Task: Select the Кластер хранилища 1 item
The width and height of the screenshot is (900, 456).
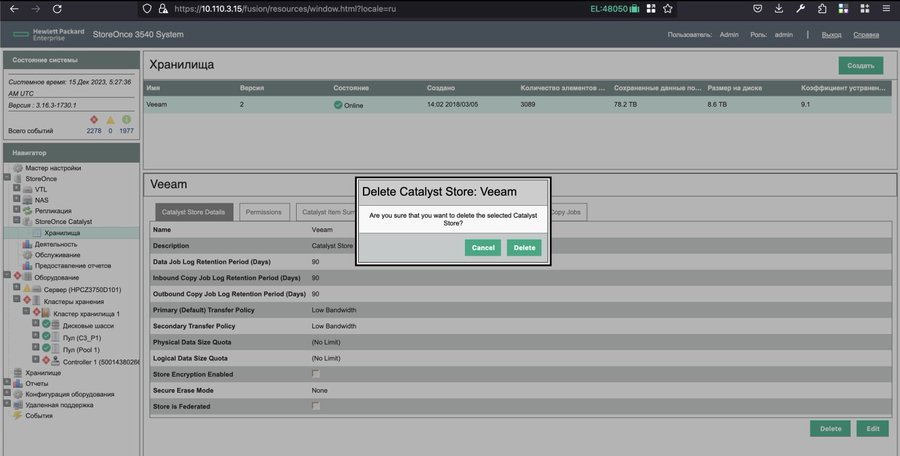Action: 86,314
